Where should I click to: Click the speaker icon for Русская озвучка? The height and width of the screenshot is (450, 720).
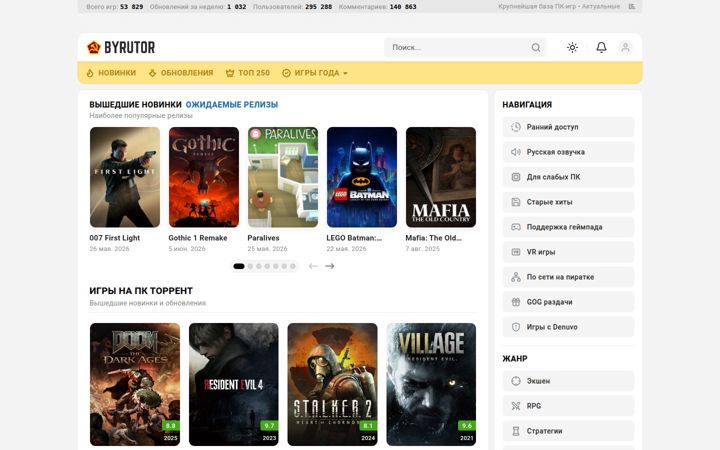coord(516,152)
